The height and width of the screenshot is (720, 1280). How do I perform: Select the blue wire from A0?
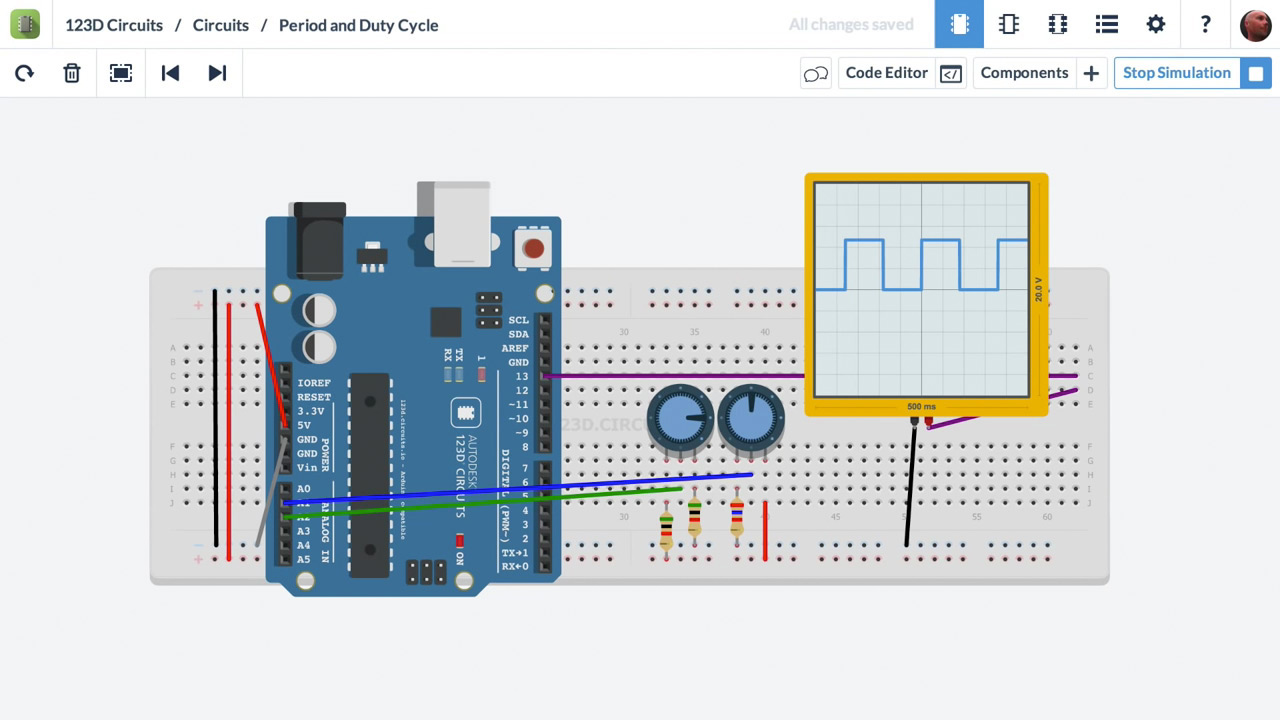[518, 488]
